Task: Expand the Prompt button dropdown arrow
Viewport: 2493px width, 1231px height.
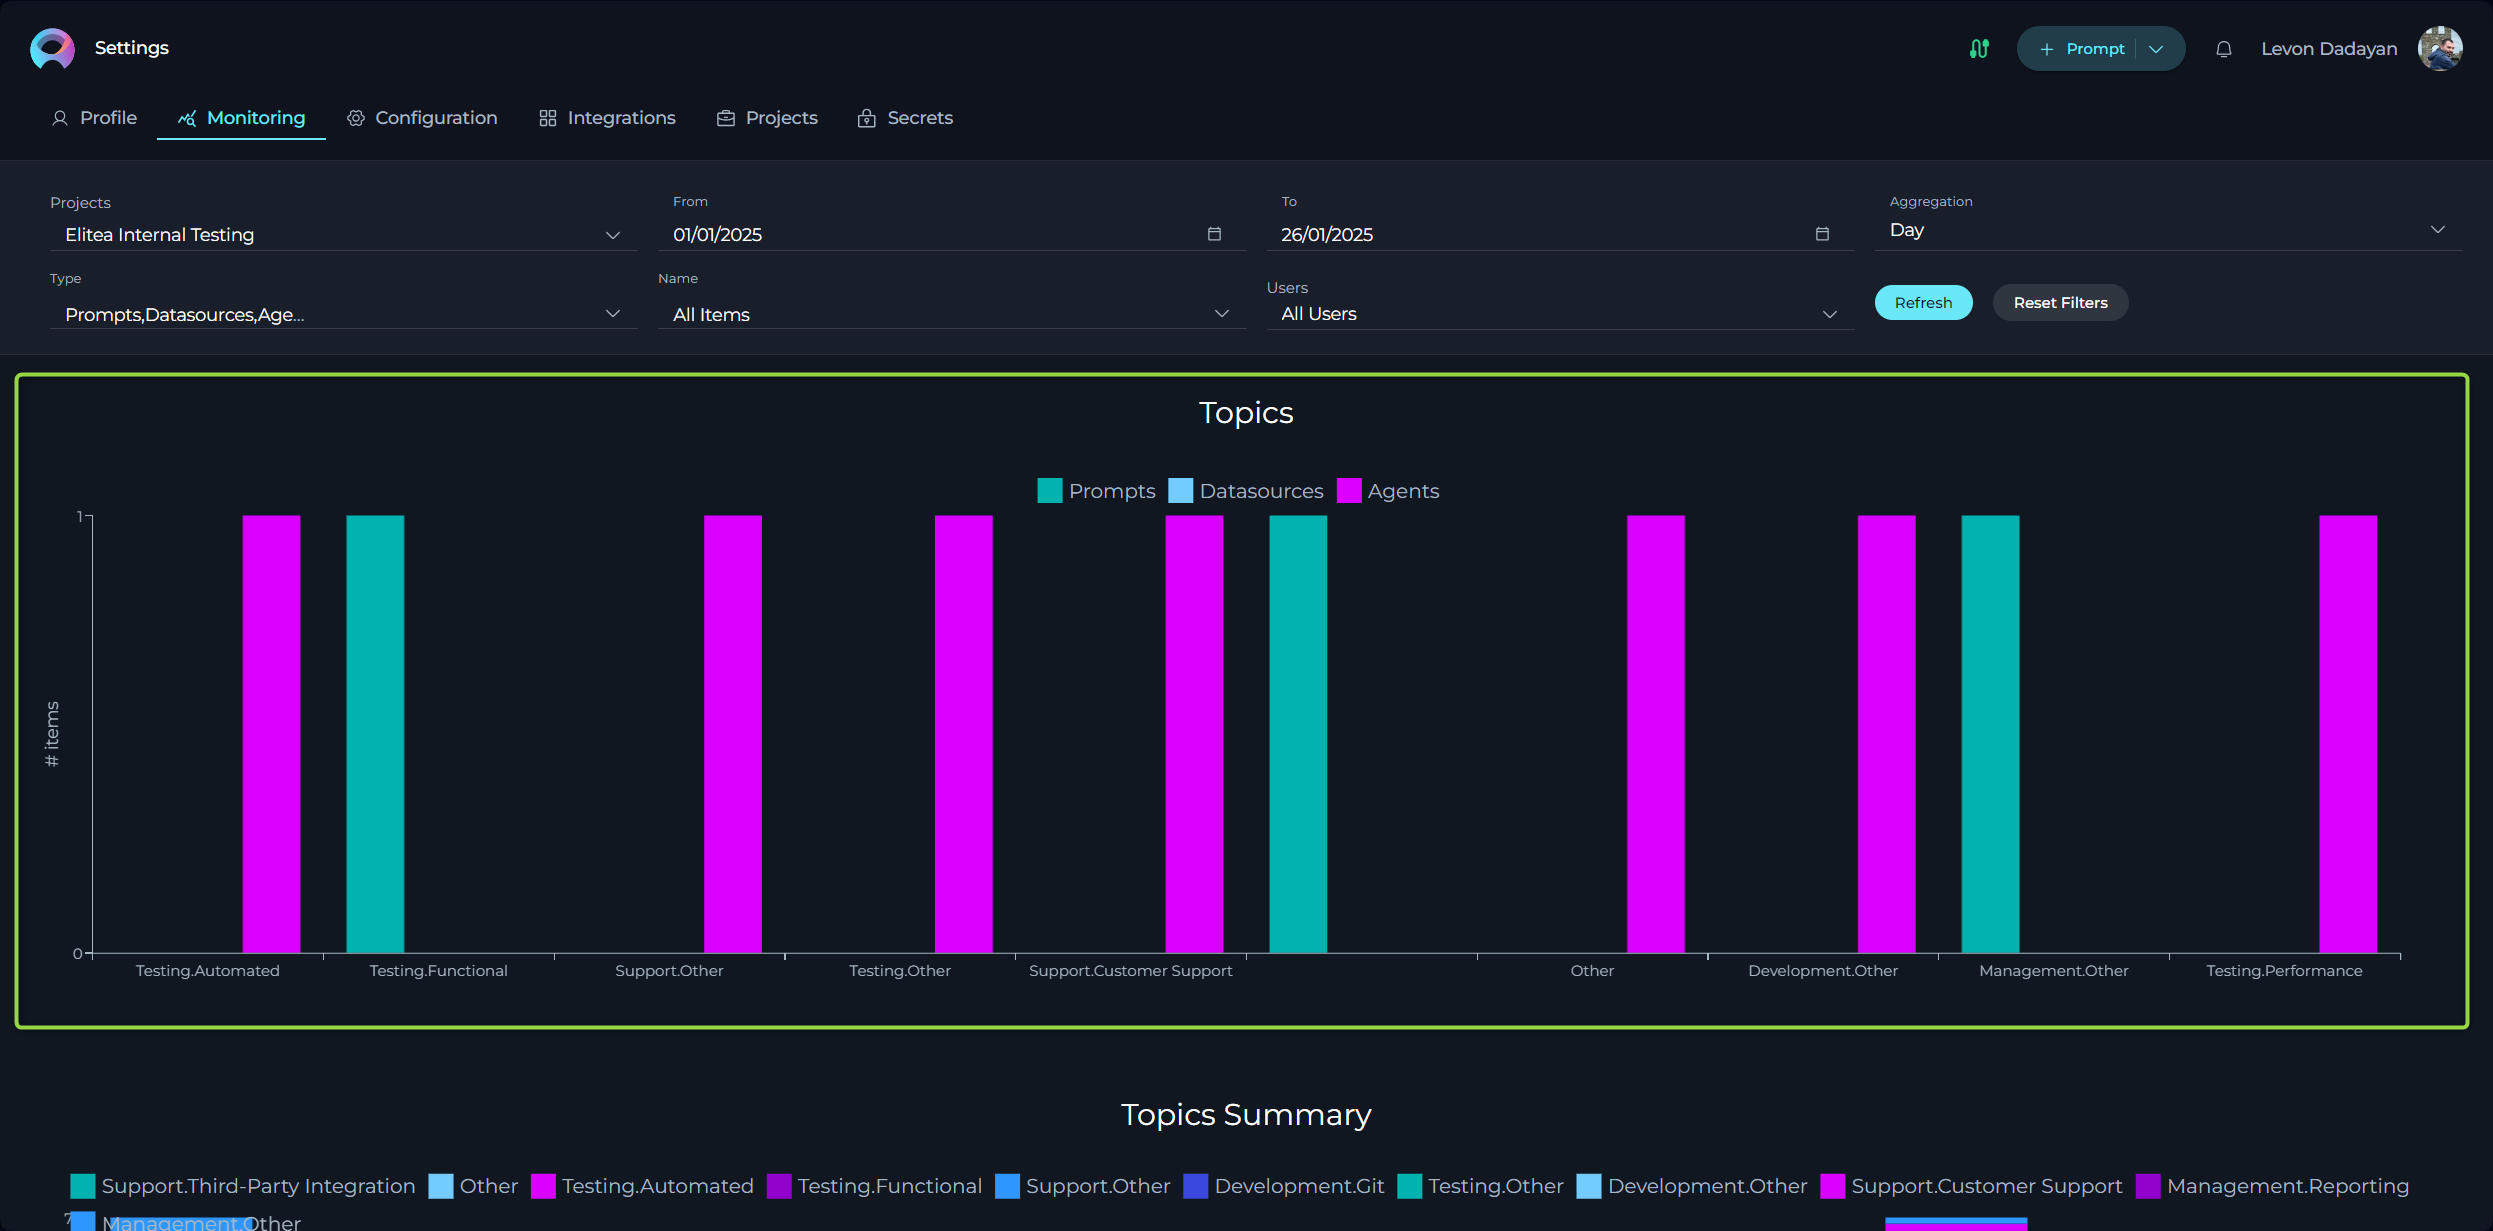Action: pos(2156,49)
